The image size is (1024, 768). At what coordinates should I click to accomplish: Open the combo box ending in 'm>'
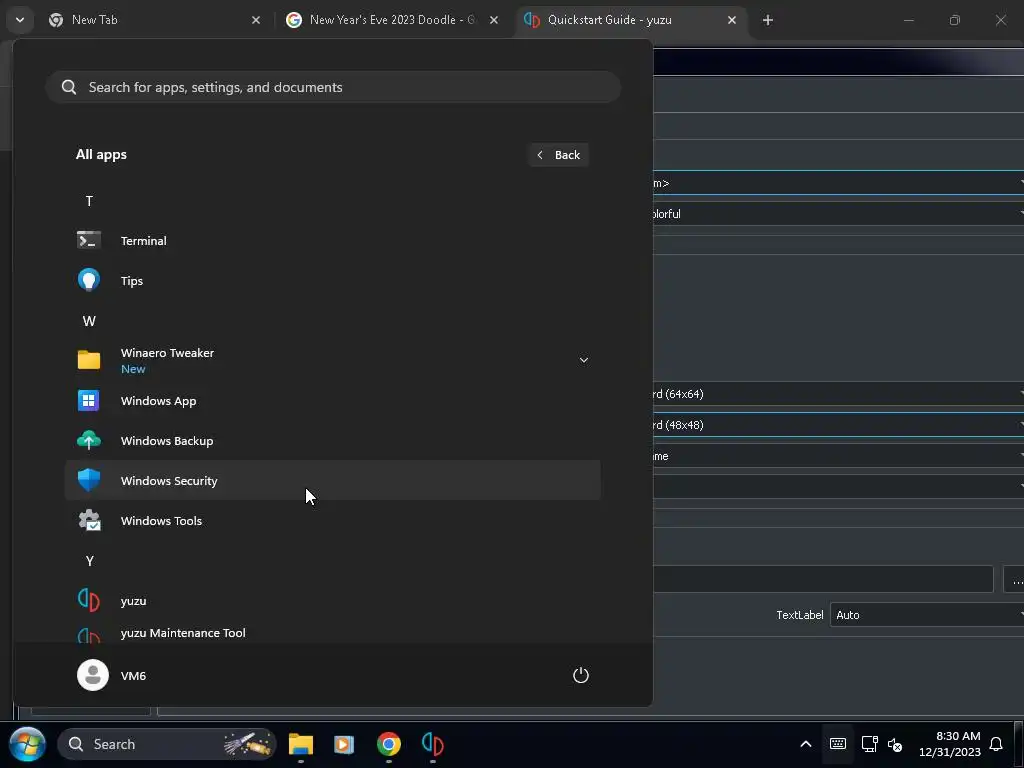839,183
